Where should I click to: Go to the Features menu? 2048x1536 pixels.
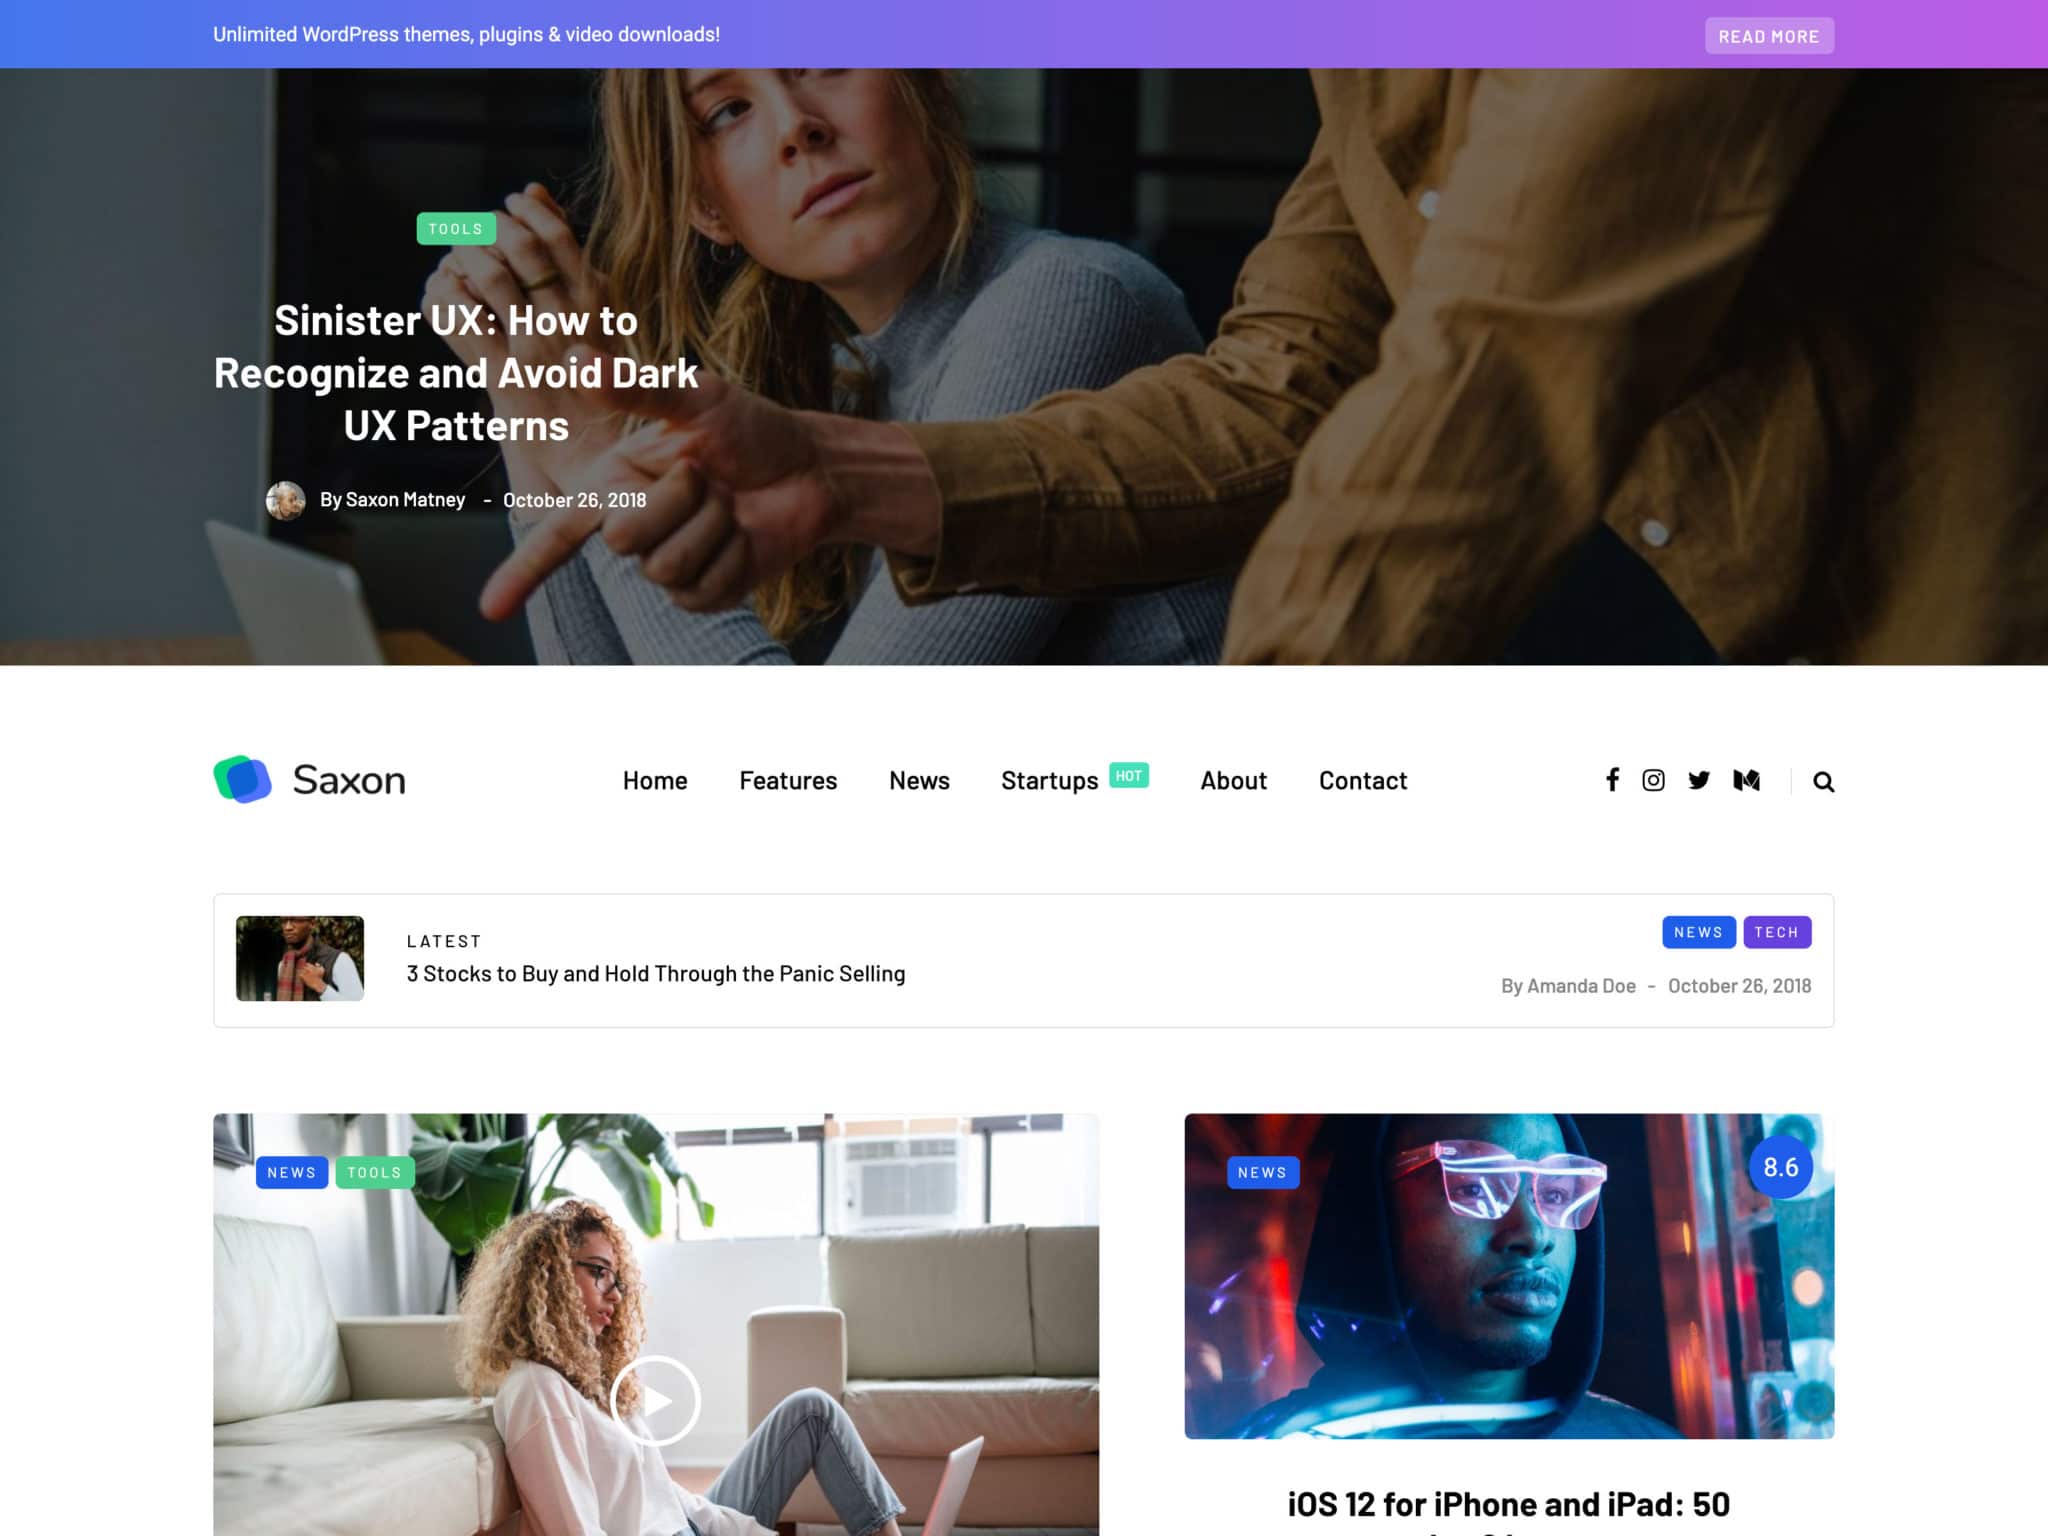click(x=788, y=781)
